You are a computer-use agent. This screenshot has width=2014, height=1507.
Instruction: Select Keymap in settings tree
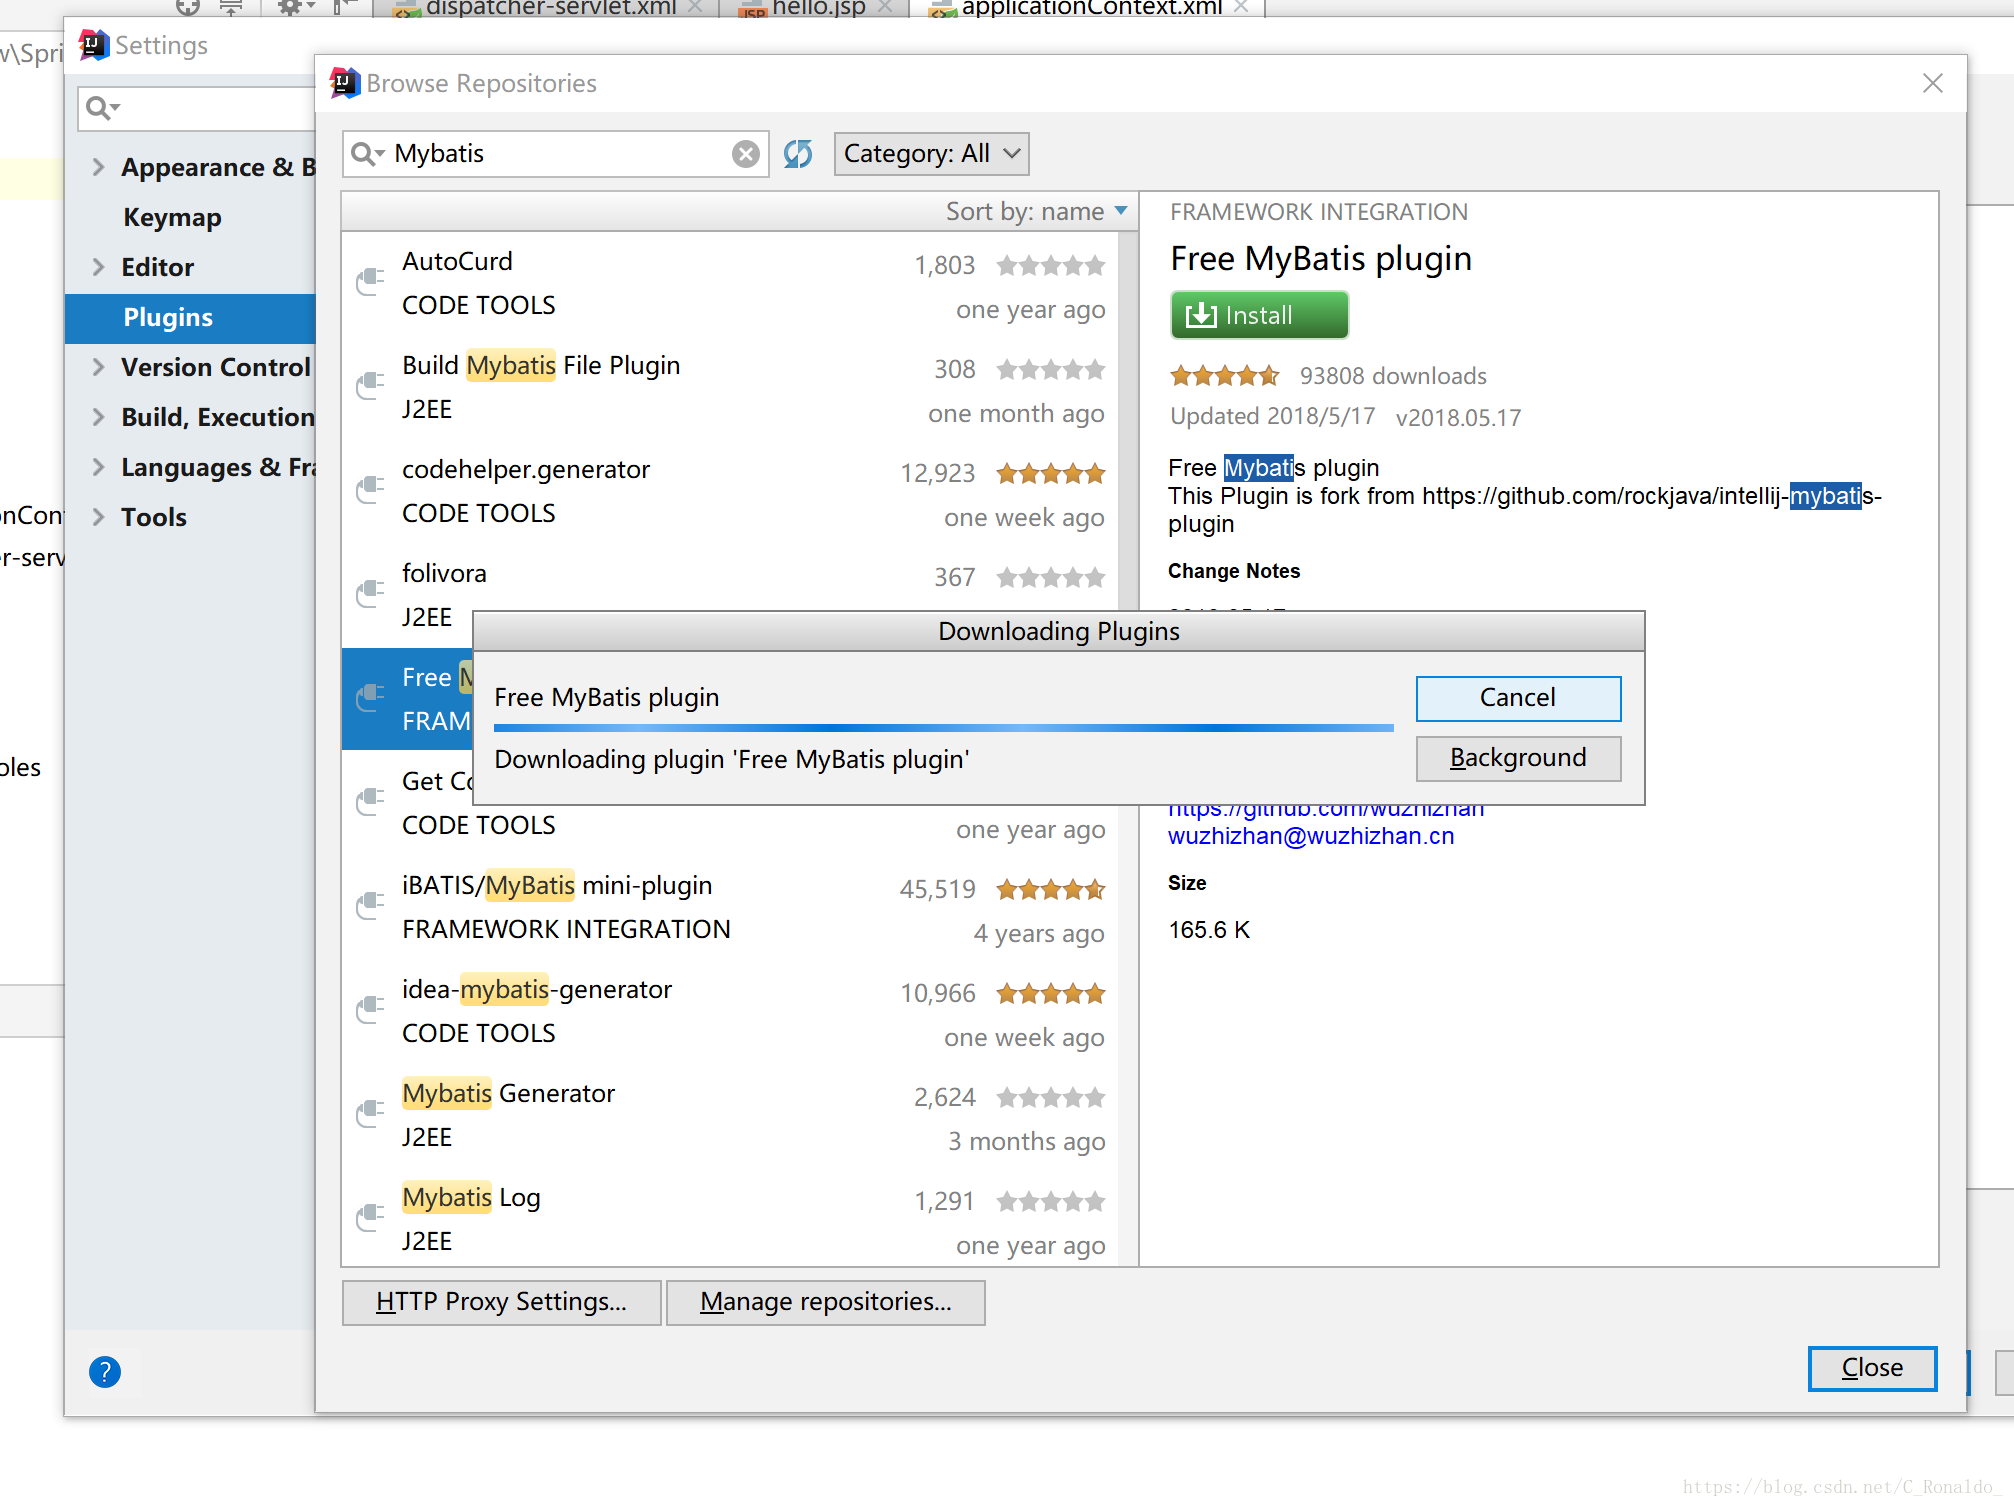point(172,217)
